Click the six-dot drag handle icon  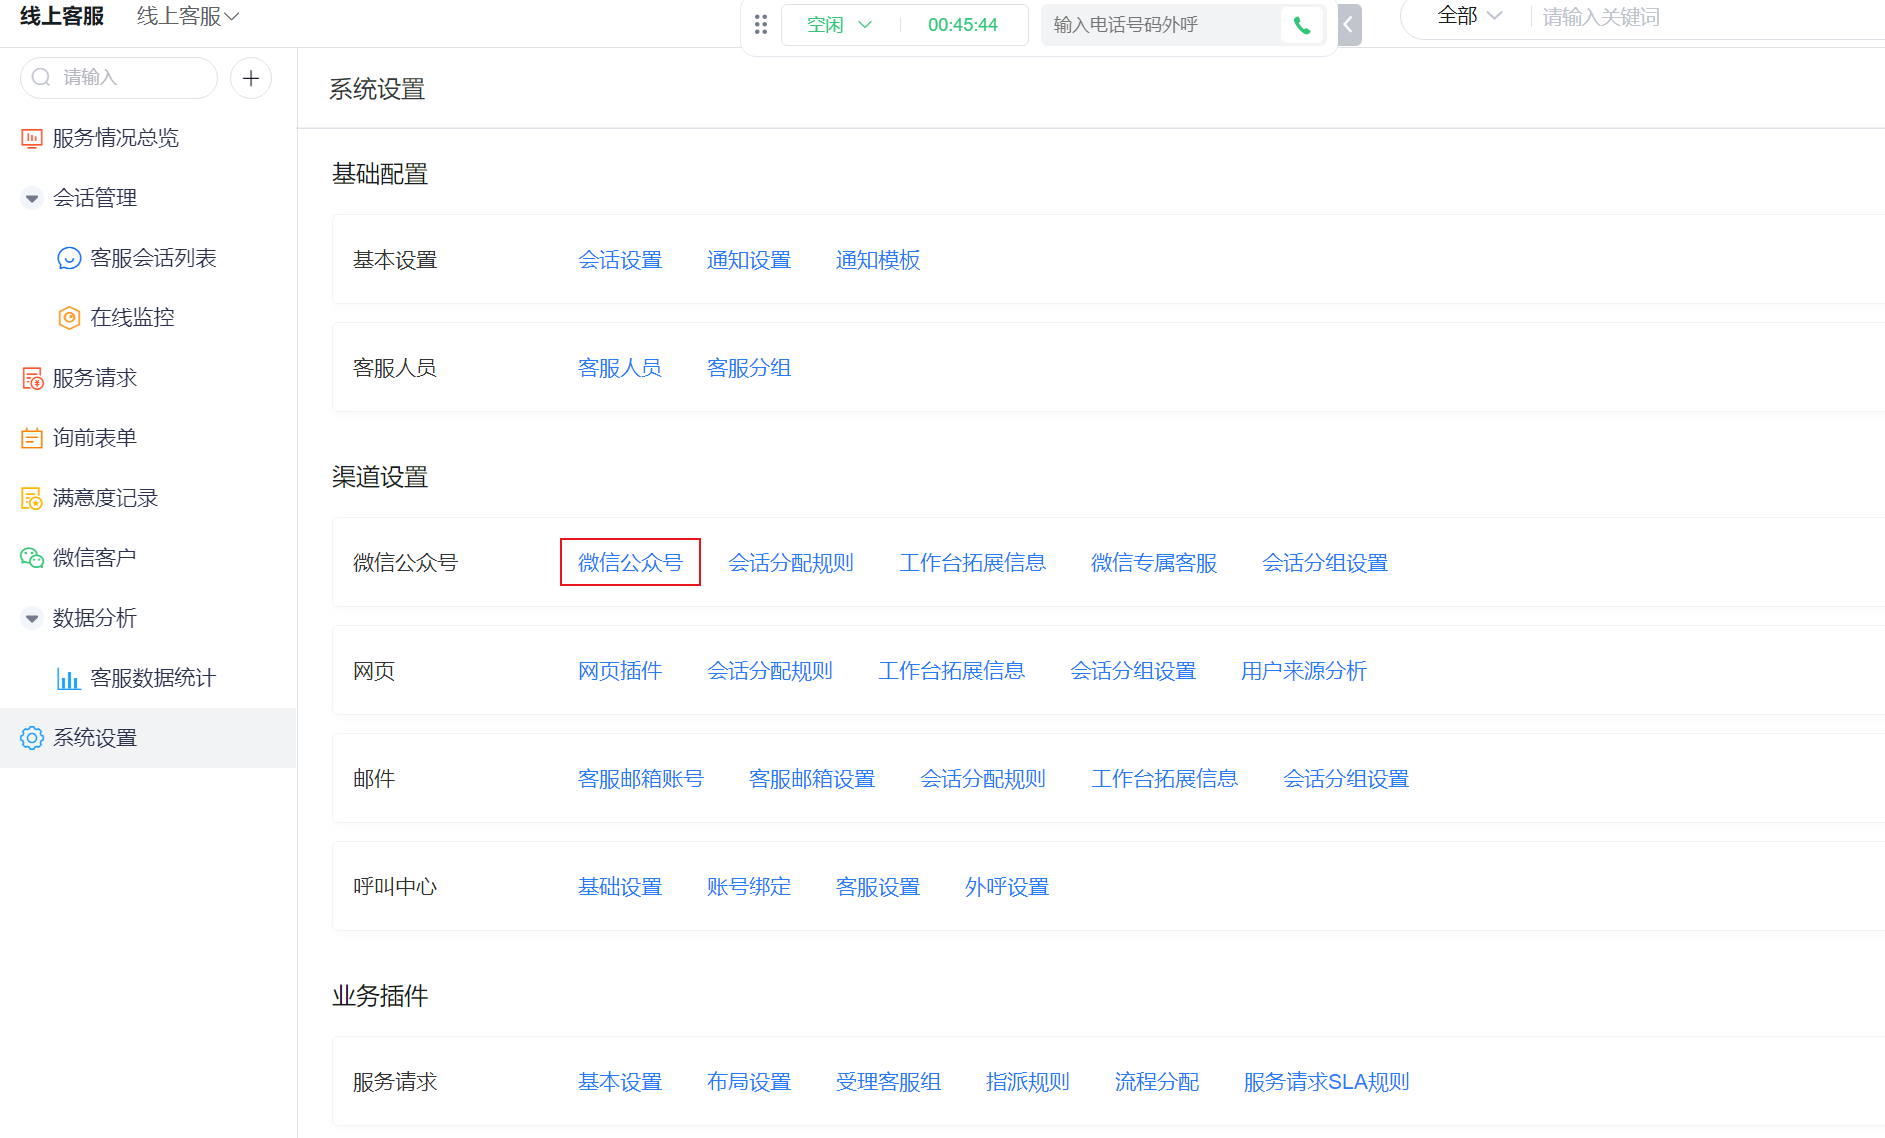[761, 25]
